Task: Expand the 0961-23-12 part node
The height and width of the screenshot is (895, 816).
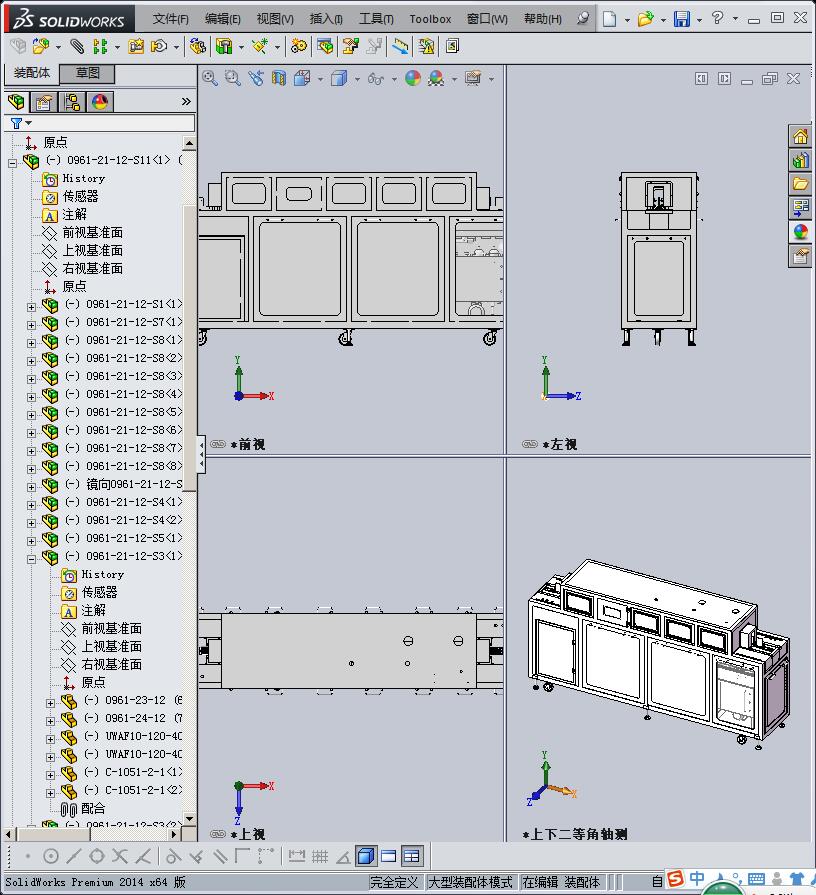Action: click(50, 703)
